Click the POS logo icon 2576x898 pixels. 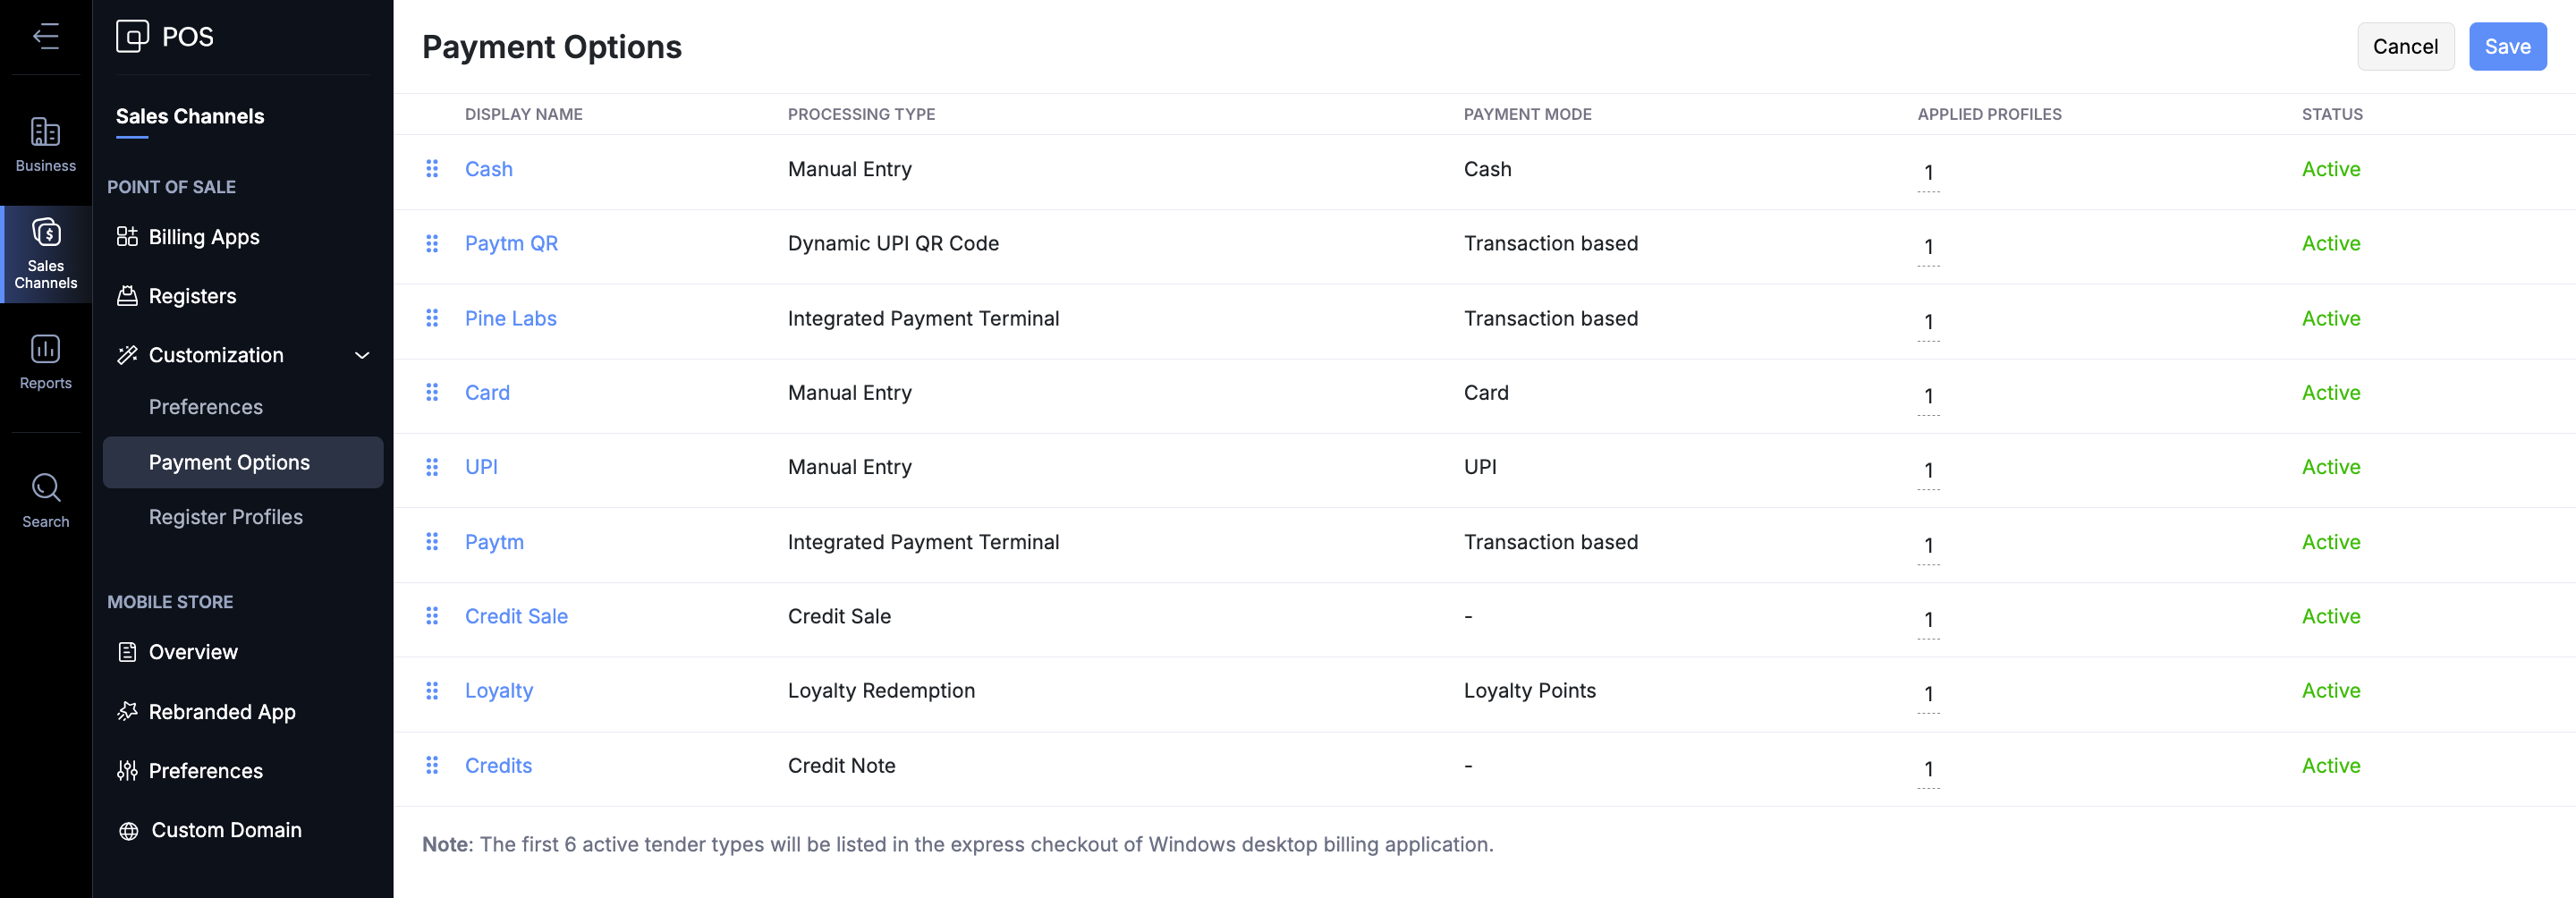pos(132,37)
